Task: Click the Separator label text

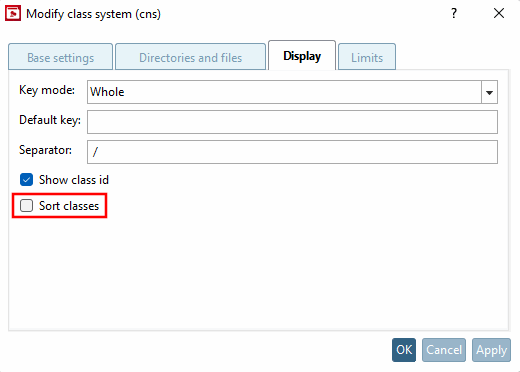Action: tap(45, 150)
